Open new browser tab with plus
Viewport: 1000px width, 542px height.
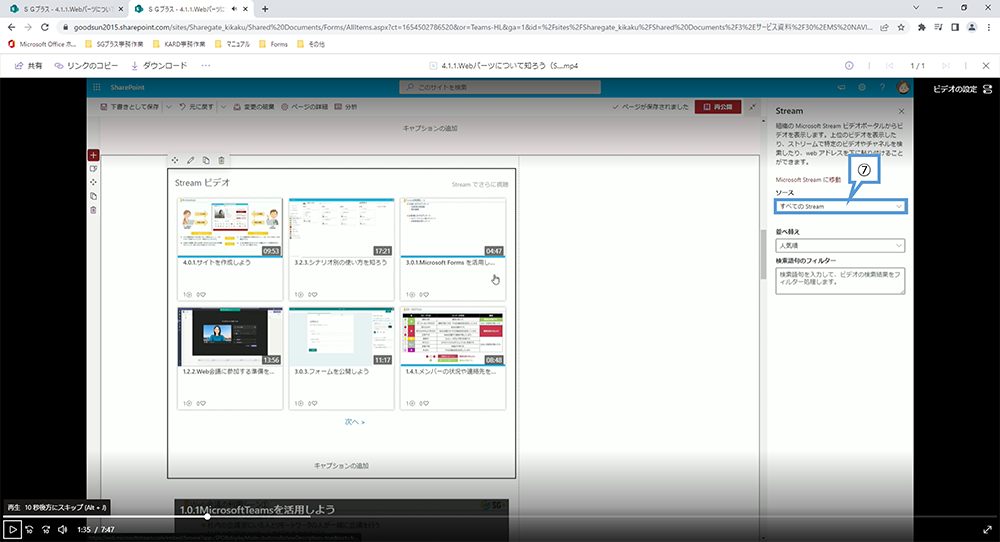(x=265, y=9)
